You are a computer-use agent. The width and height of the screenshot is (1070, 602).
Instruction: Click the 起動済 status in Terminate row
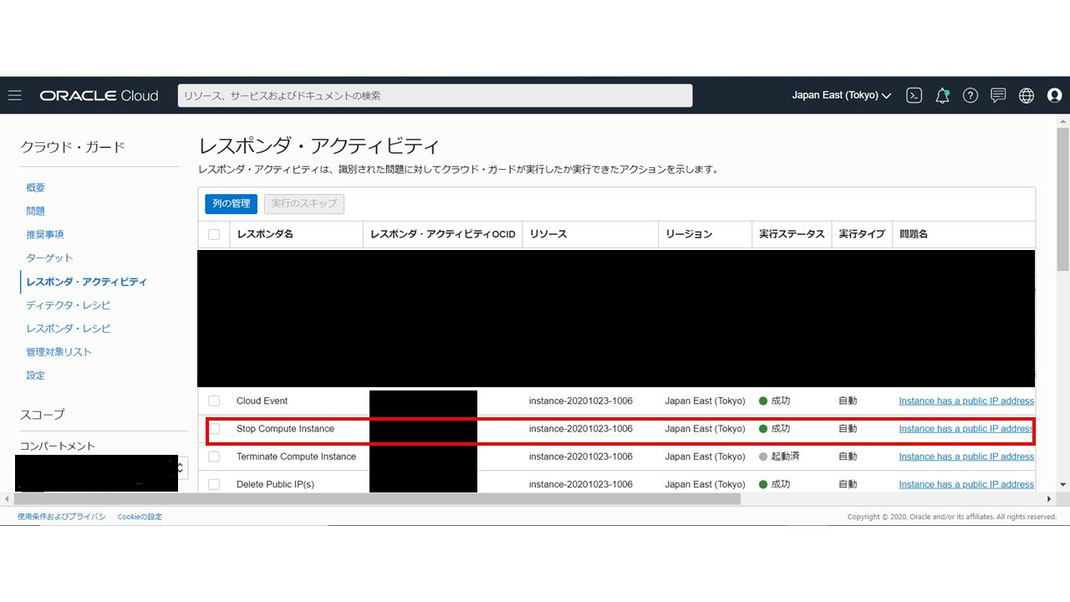779,457
